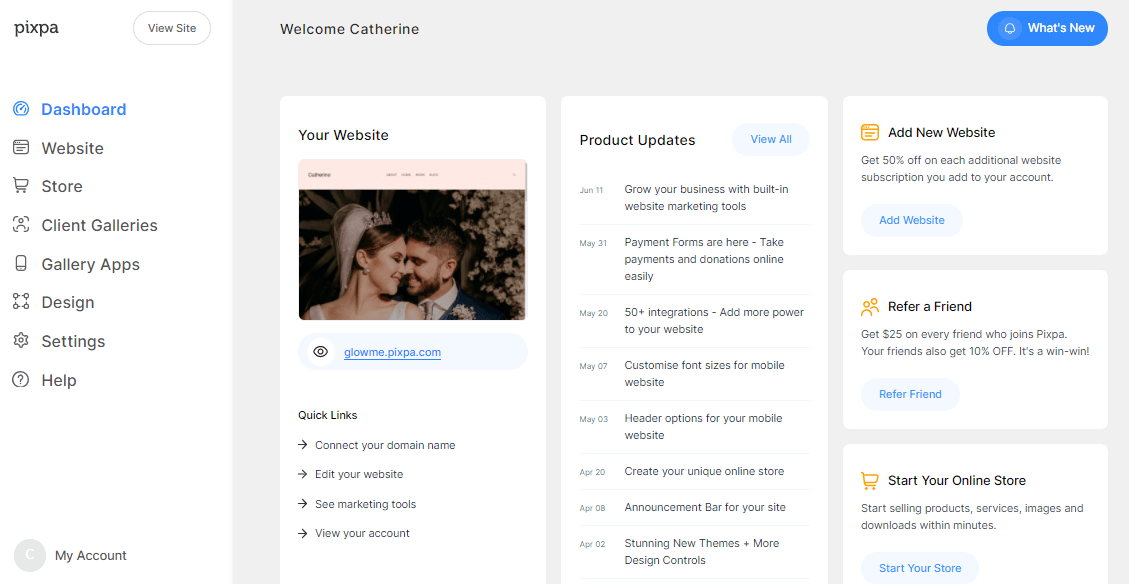
Task: Click the Start Your Online Store heading
Action: tap(957, 480)
